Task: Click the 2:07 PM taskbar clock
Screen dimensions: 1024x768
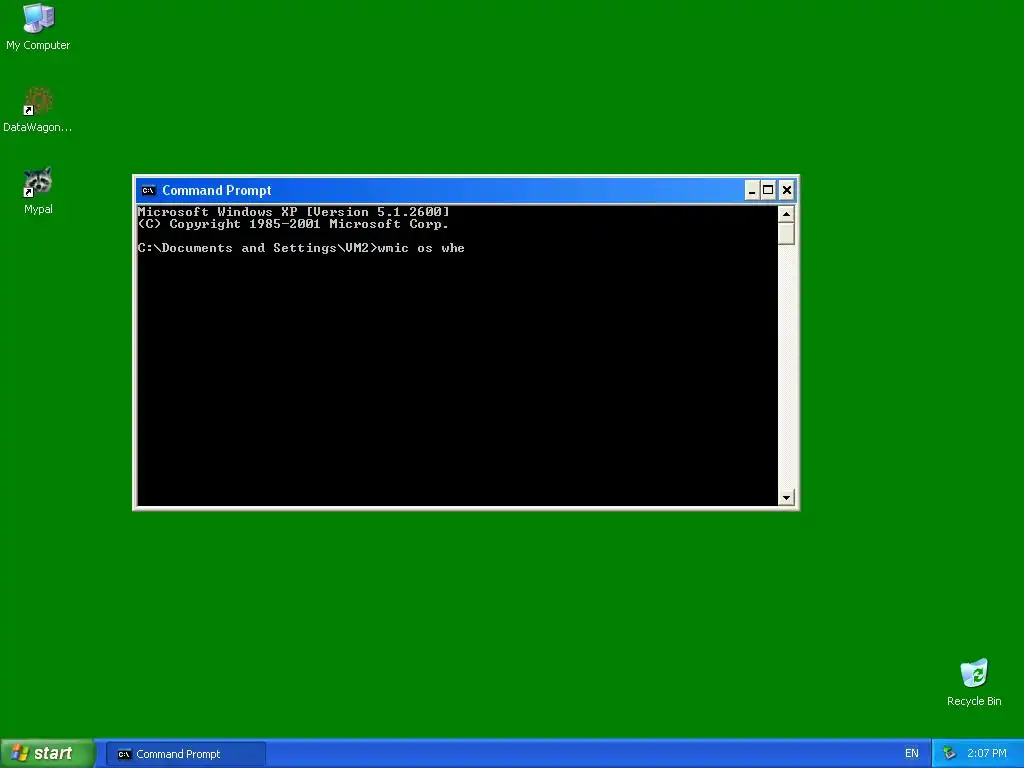Action: [987, 754]
